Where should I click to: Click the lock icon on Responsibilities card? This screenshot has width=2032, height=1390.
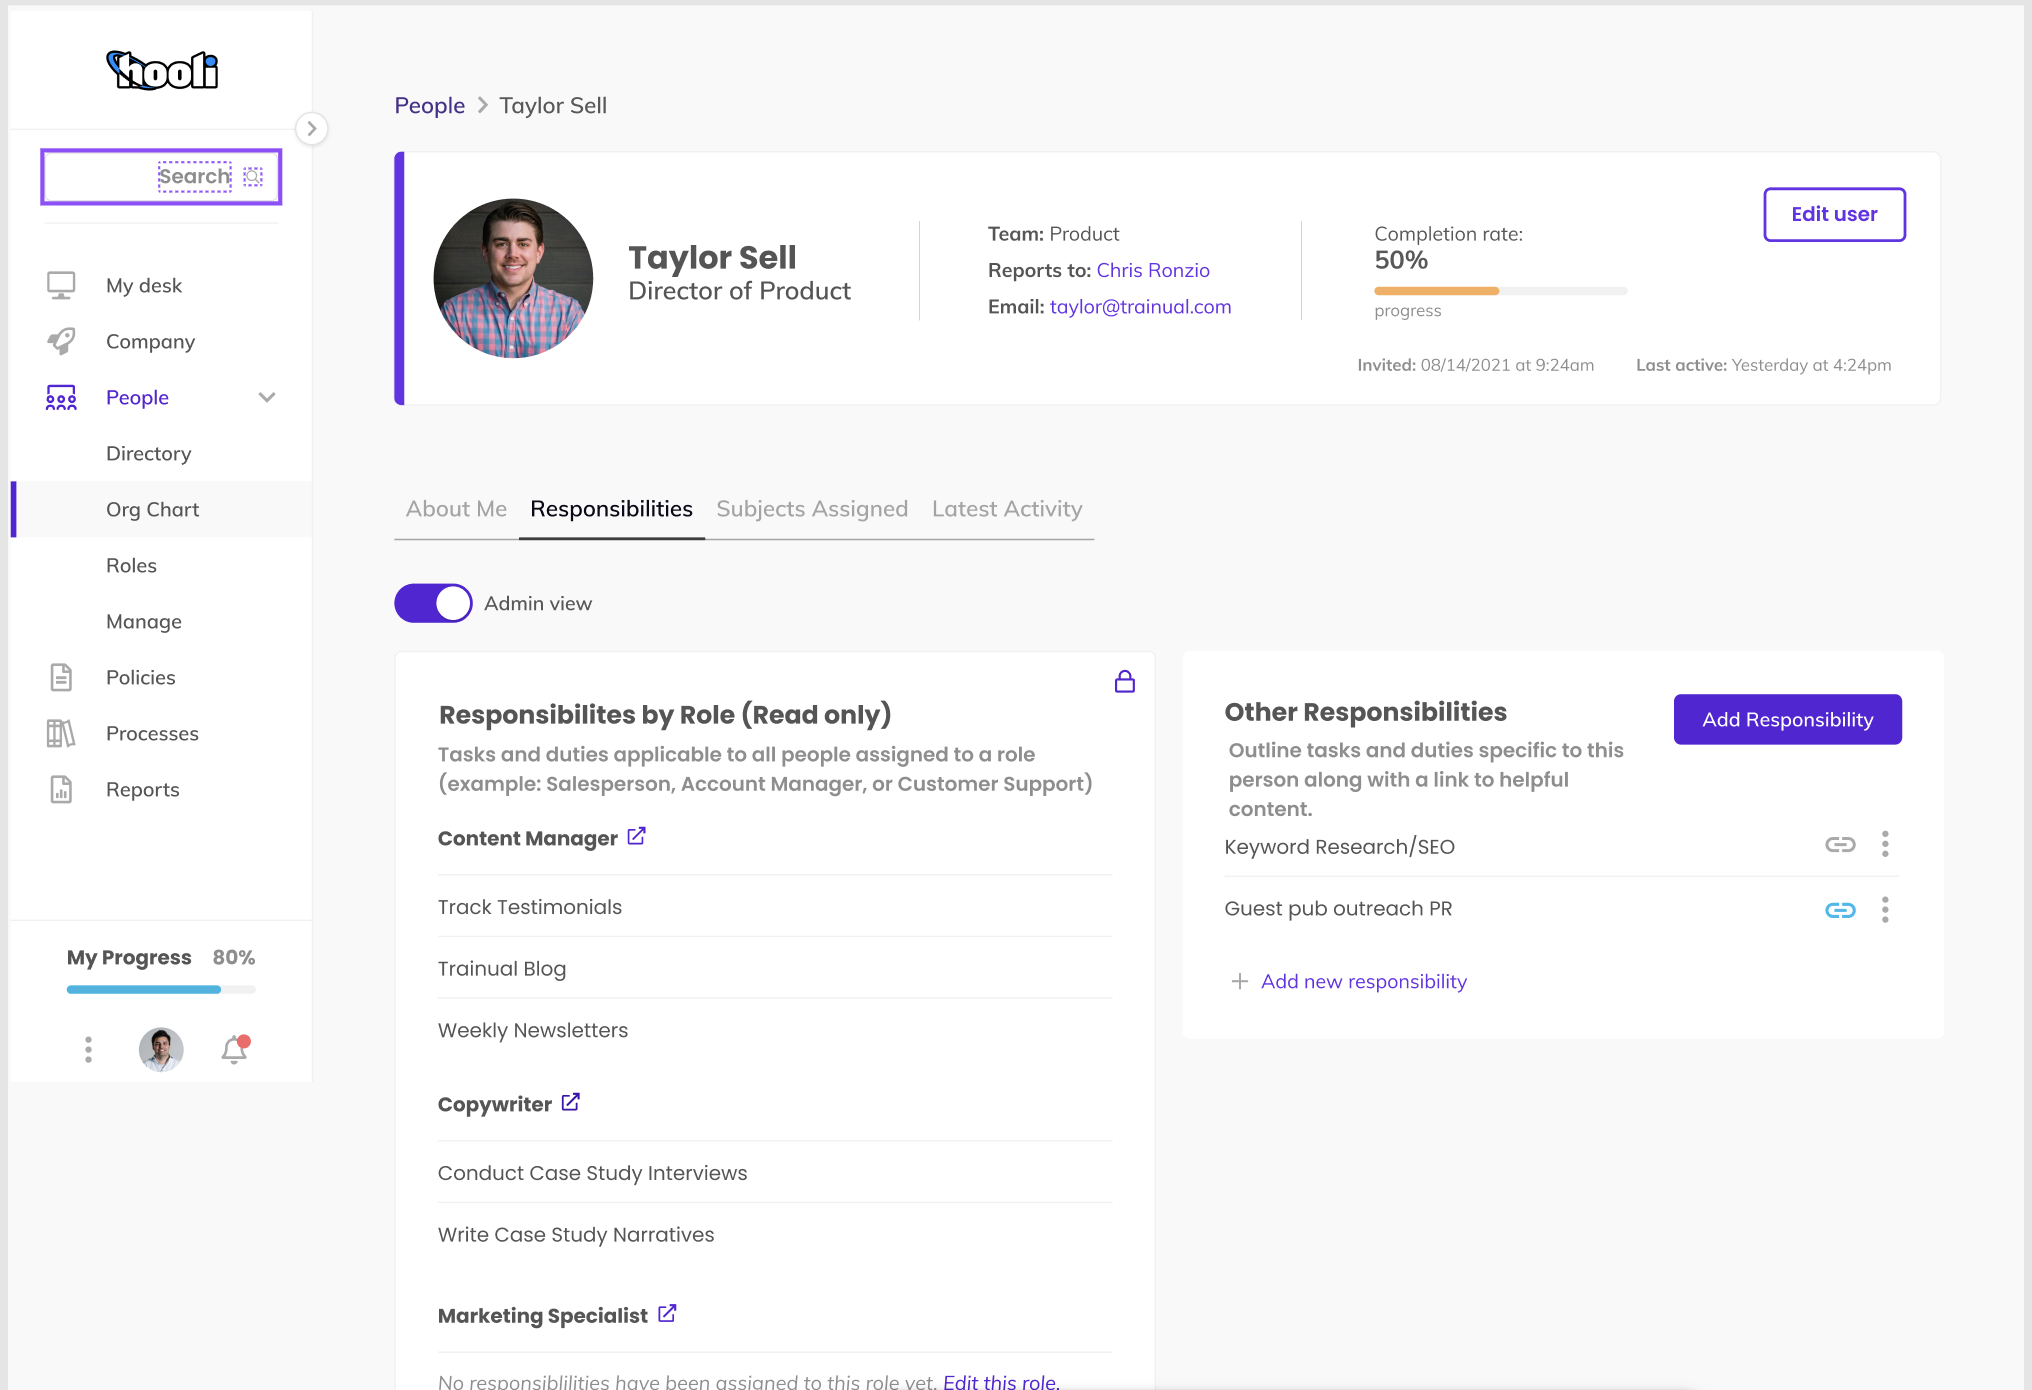coord(1124,682)
